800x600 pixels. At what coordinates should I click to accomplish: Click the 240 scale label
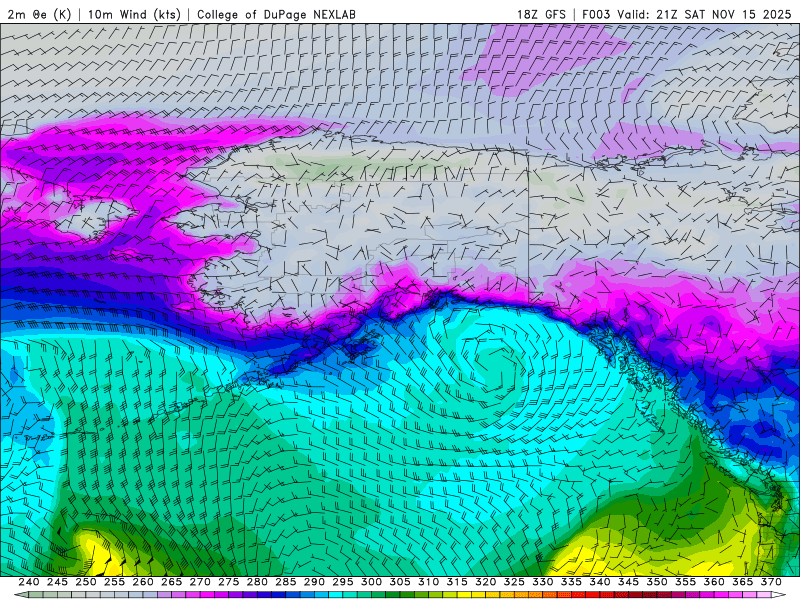(29, 582)
